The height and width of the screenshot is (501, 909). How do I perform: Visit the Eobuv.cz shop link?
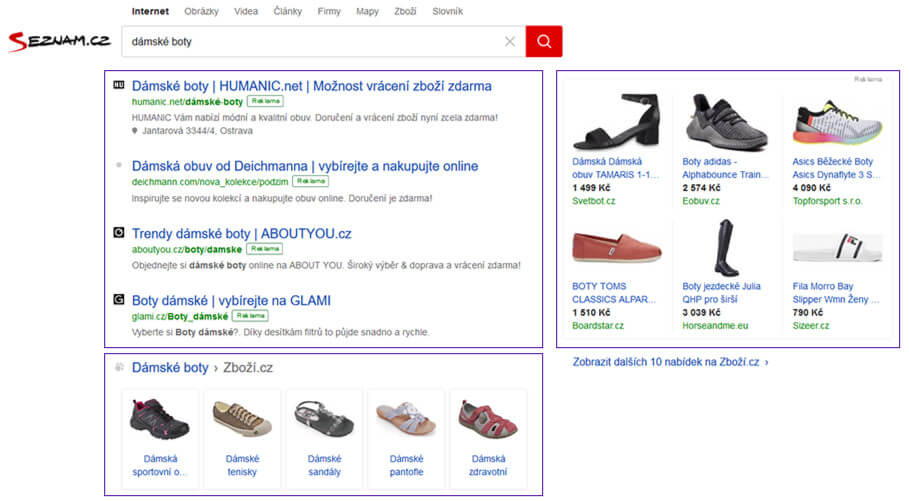point(701,201)
